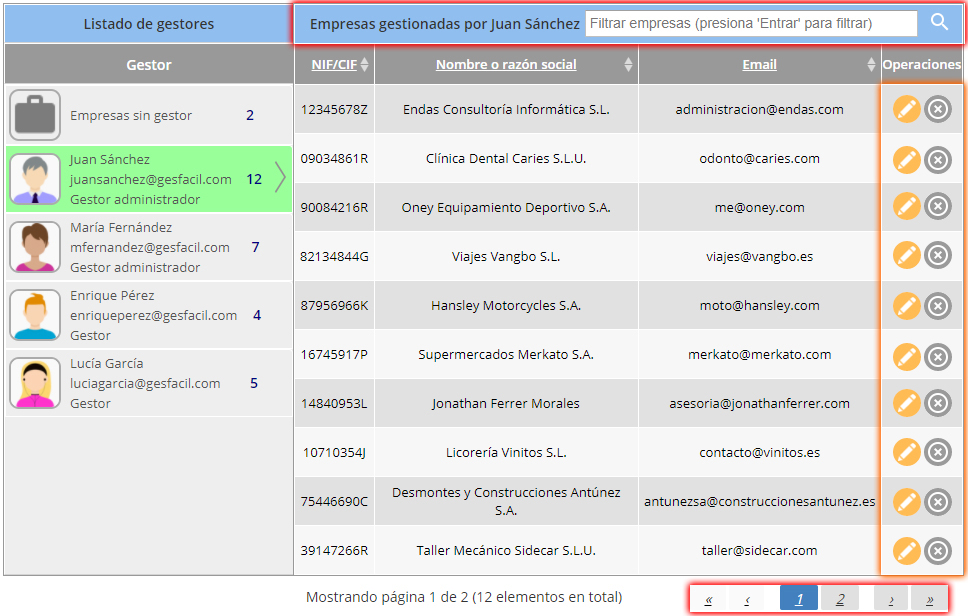The width and height of the screenshot is (968, 616).
Task: Click email mfernandez@gesfacil.com
Action: point(150,247)
